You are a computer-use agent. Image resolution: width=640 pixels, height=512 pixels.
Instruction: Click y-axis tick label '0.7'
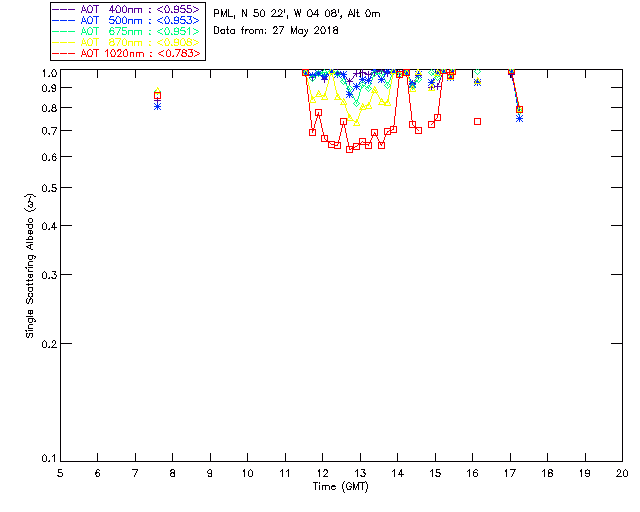point(49,131)
